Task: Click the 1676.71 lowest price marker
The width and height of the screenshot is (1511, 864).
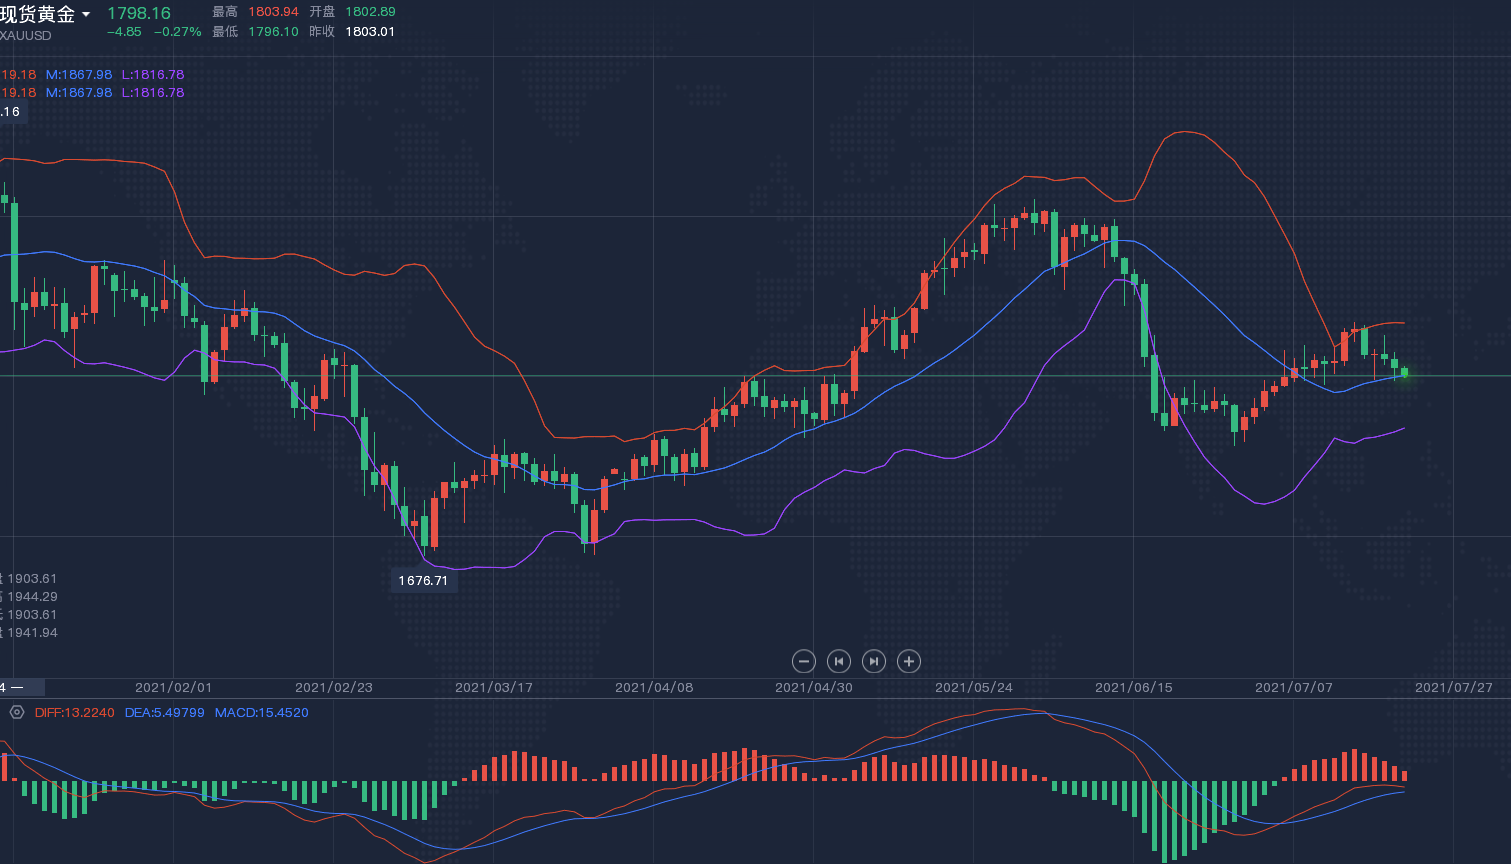Action: 423,581
